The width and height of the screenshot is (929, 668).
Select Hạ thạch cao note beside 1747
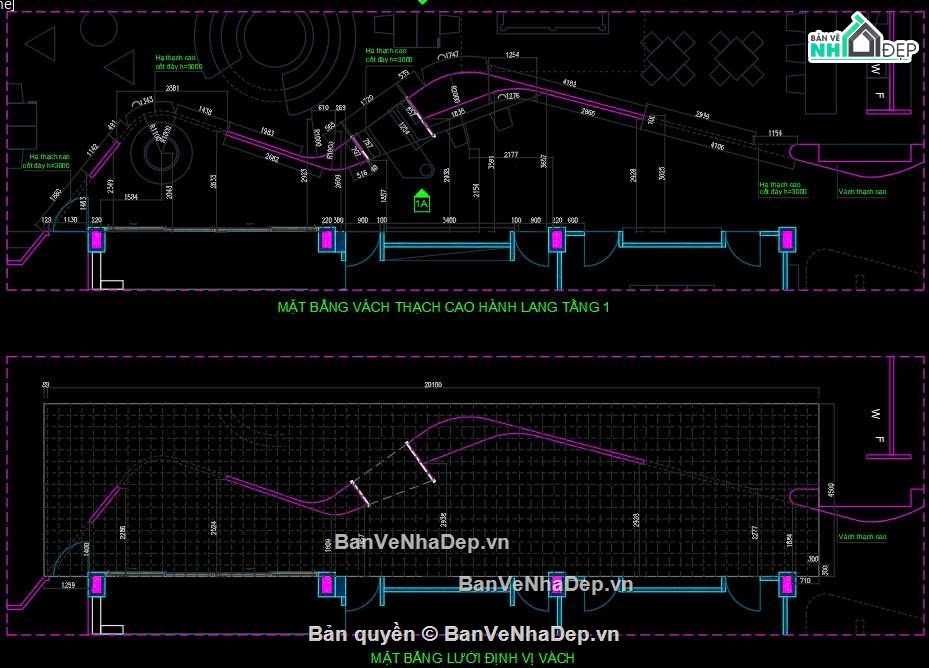coord(389,55)
